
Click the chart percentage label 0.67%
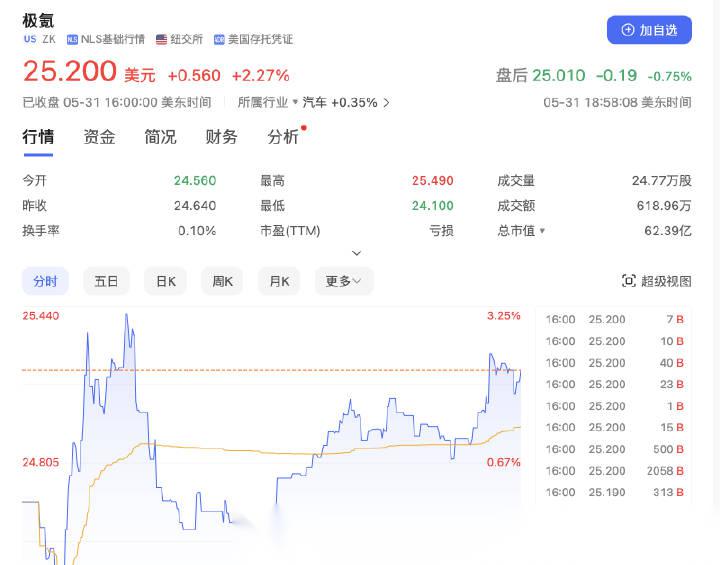tap(504, 462)
